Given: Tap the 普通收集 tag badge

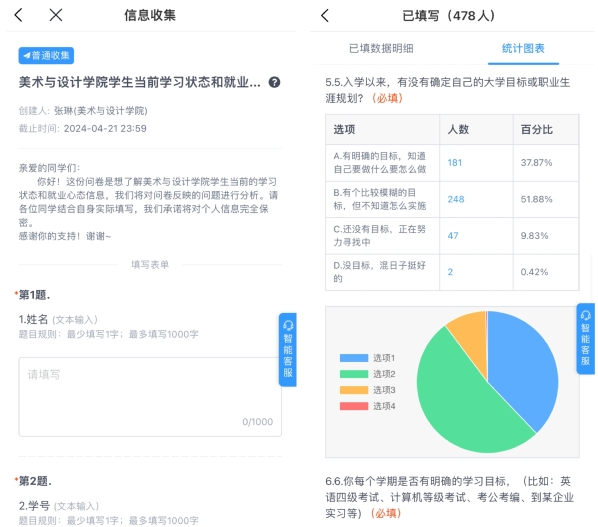Looking at the screenshot, I should (46, 56).
